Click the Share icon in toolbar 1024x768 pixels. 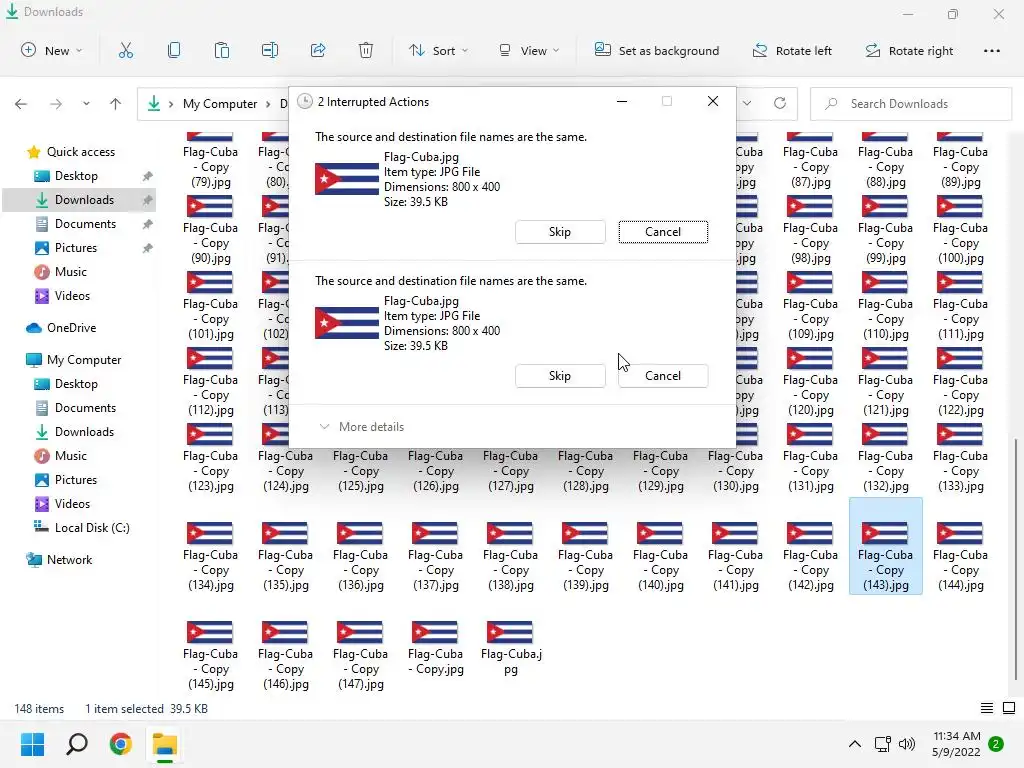click(x=318, y=50)
